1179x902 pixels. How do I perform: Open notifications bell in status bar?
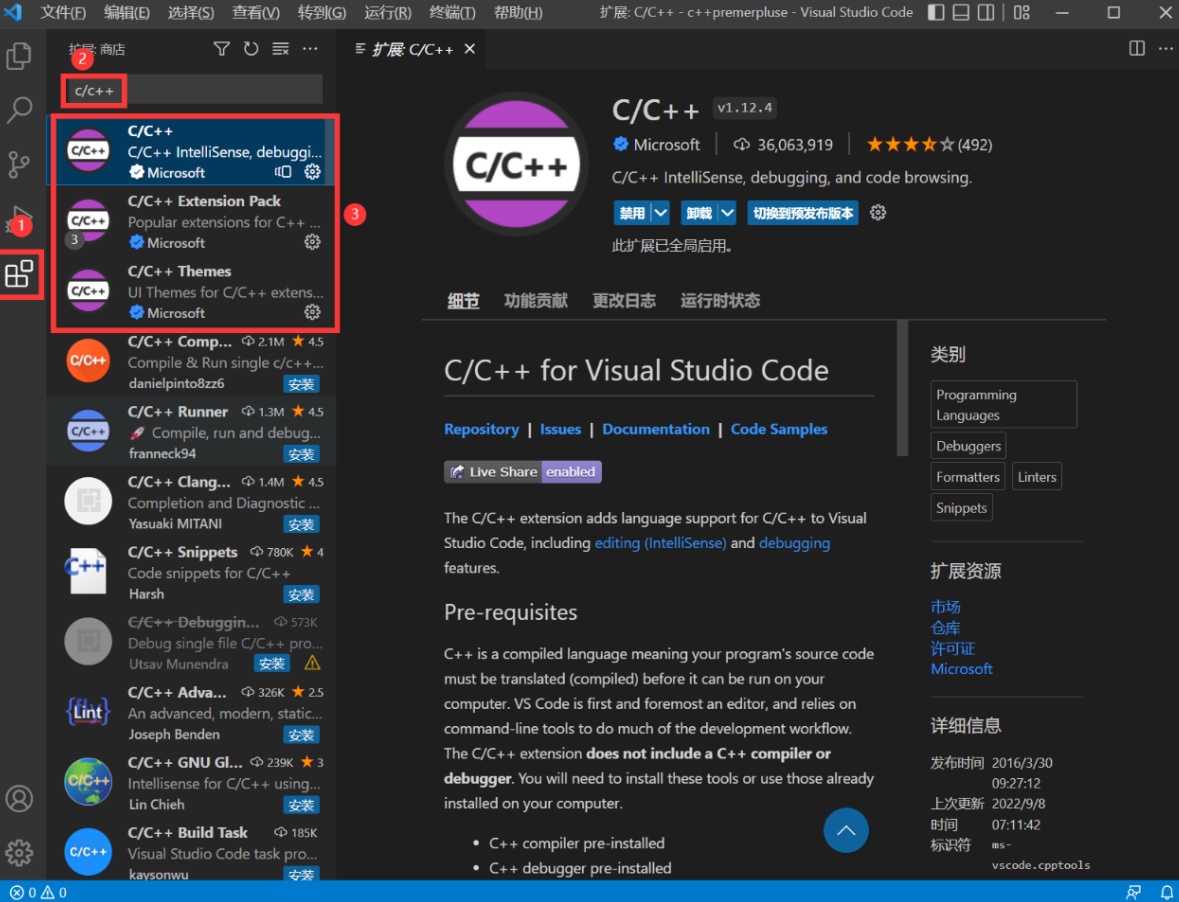point(1166,892)
